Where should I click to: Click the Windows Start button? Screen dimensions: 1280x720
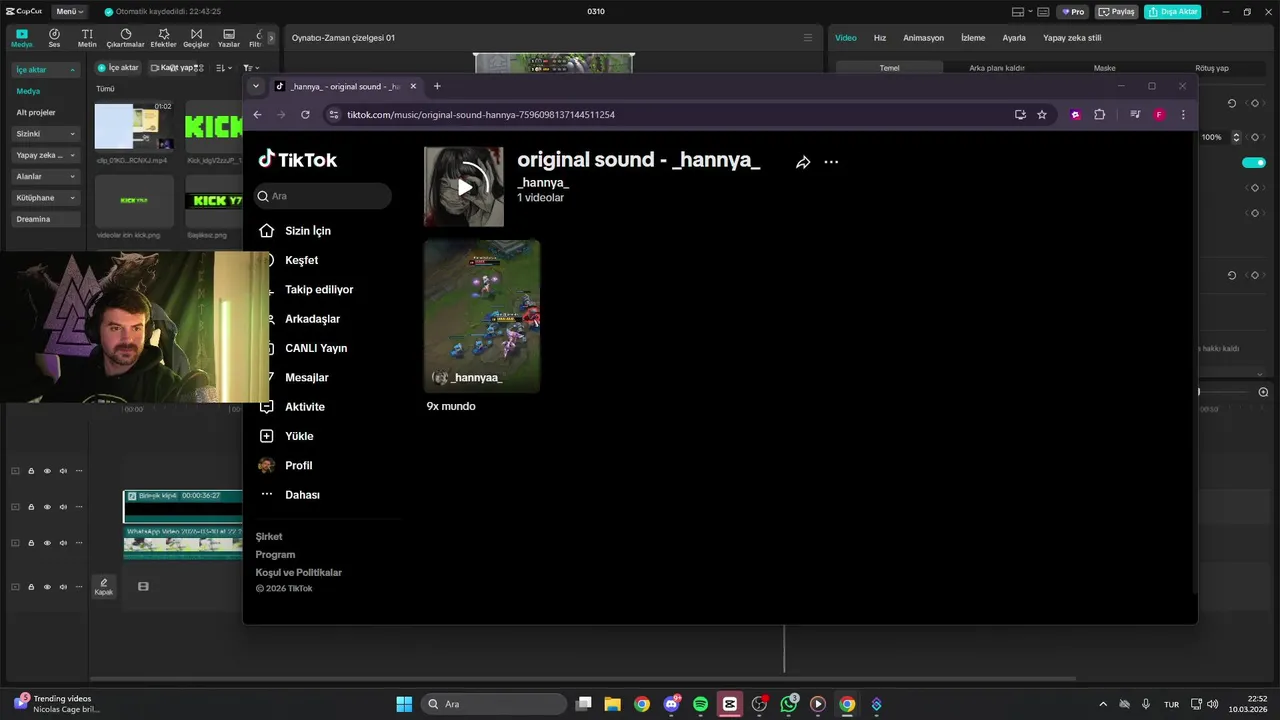(404, 704)
